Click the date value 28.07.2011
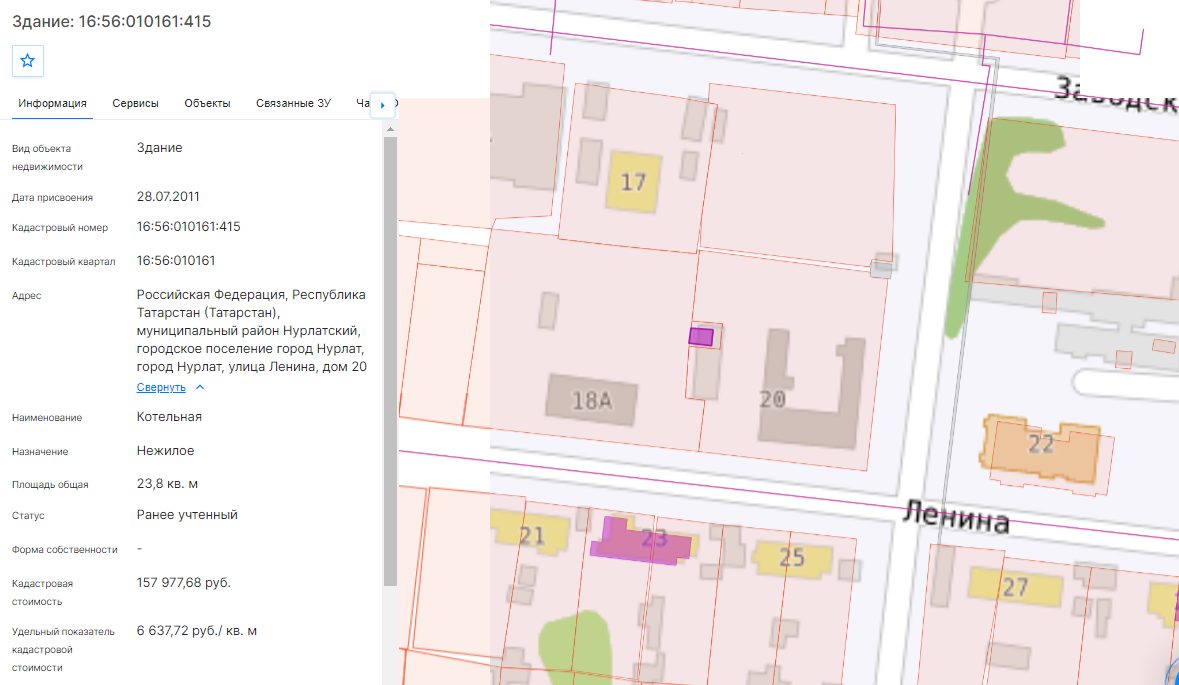Viewport: 1179px width, 685px height. (168, 196)
